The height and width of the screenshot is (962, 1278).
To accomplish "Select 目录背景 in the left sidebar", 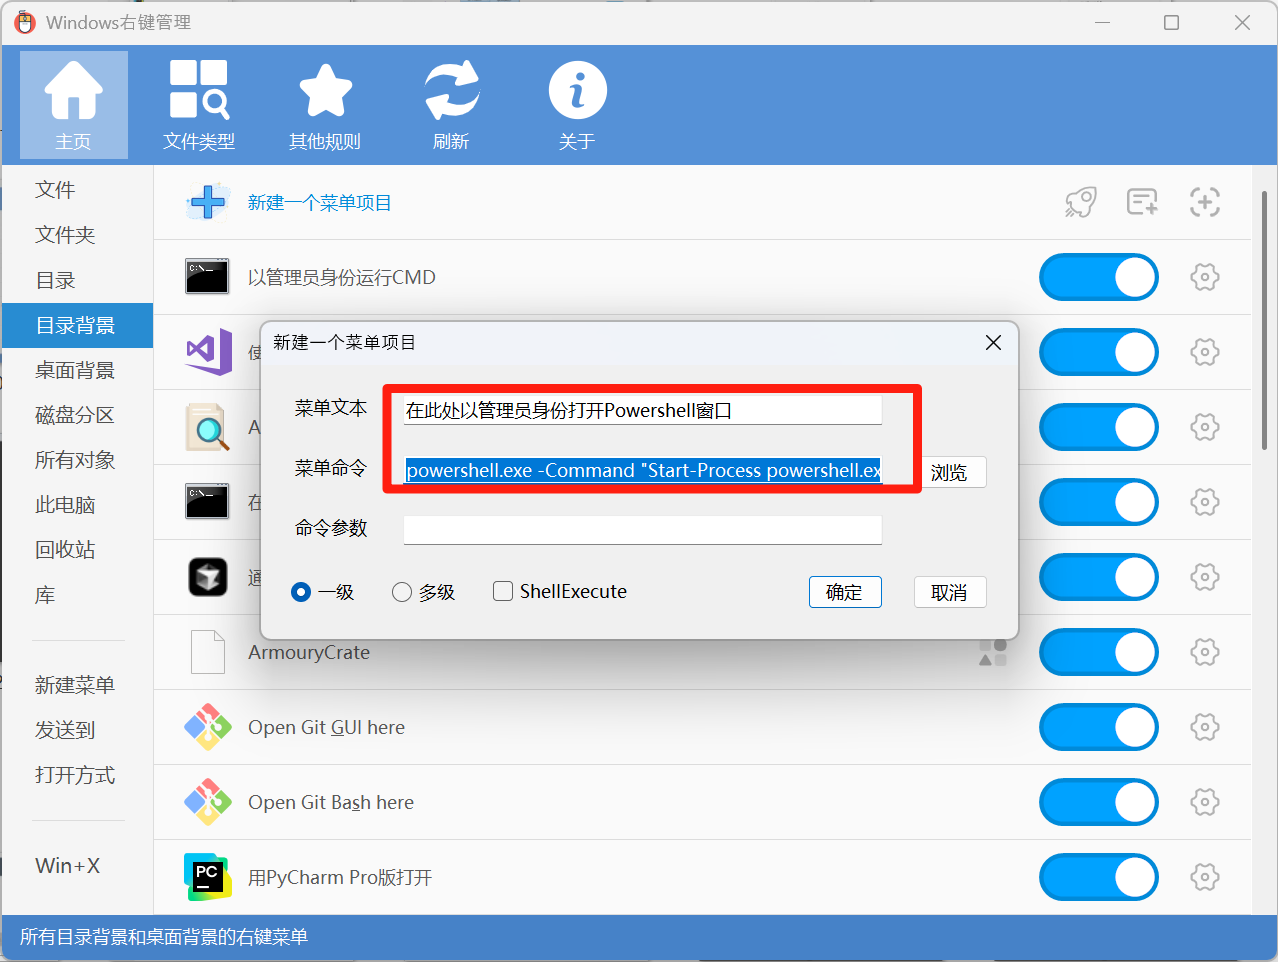I will tap(77, 325).
